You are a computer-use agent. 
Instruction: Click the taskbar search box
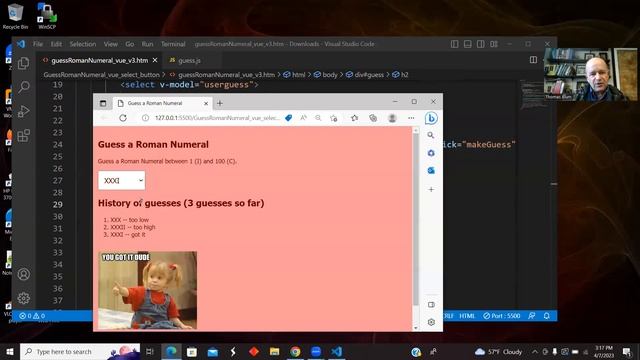tap(80, 351)
